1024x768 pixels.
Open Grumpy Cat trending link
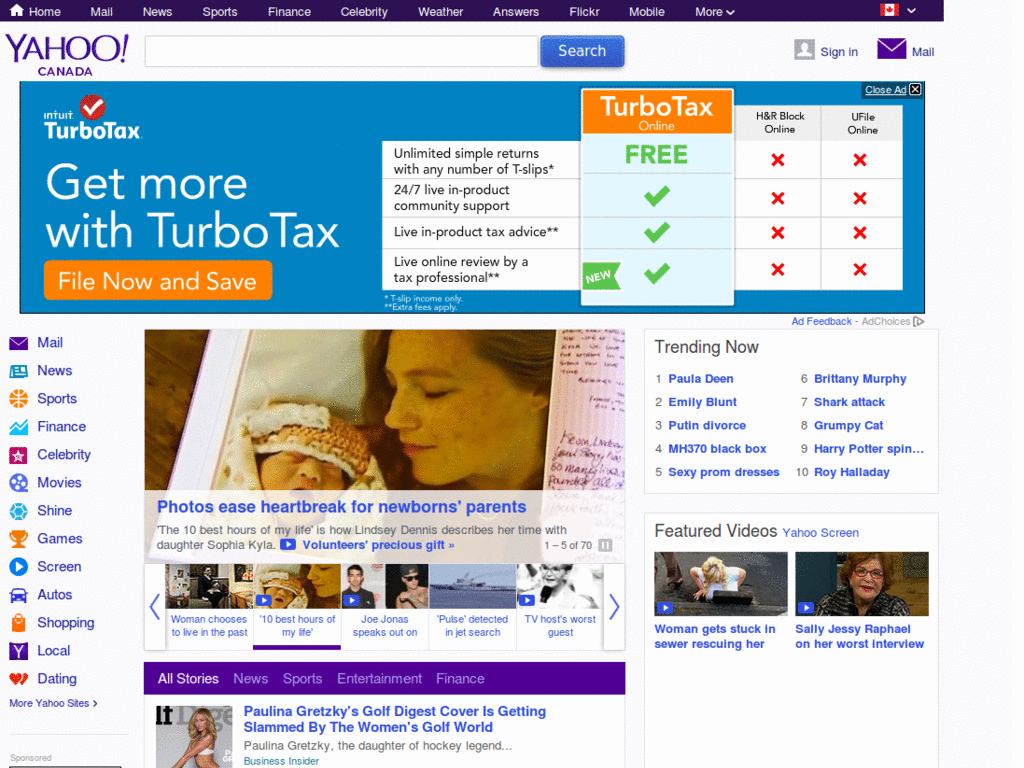point(848,426)
